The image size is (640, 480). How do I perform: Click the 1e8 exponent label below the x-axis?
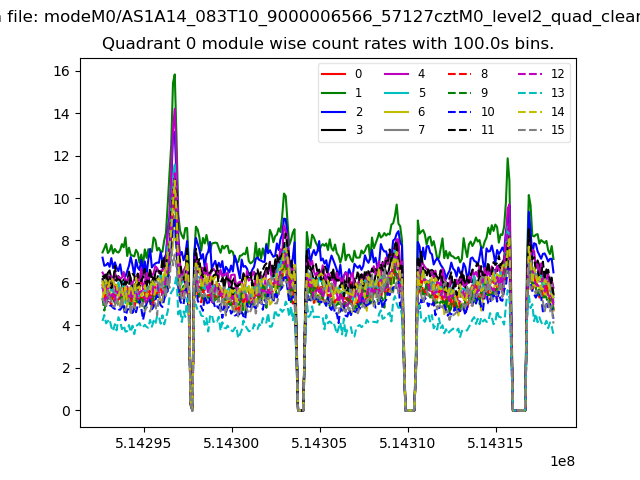563,461
